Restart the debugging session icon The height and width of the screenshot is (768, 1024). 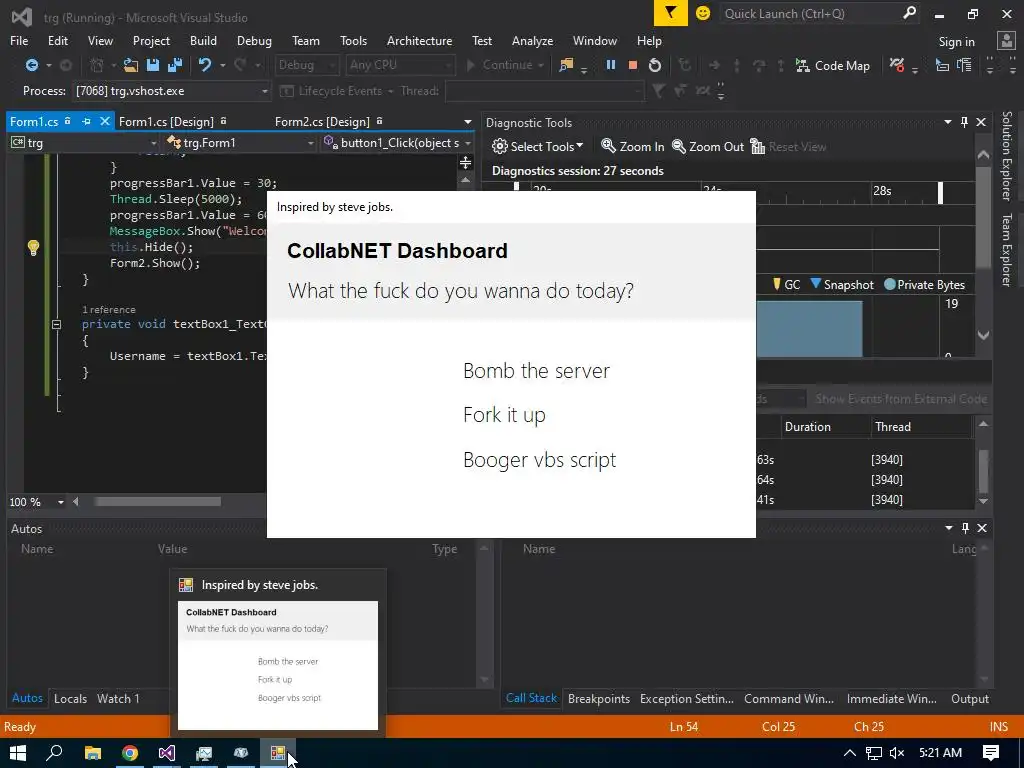(x=654, y=65)
